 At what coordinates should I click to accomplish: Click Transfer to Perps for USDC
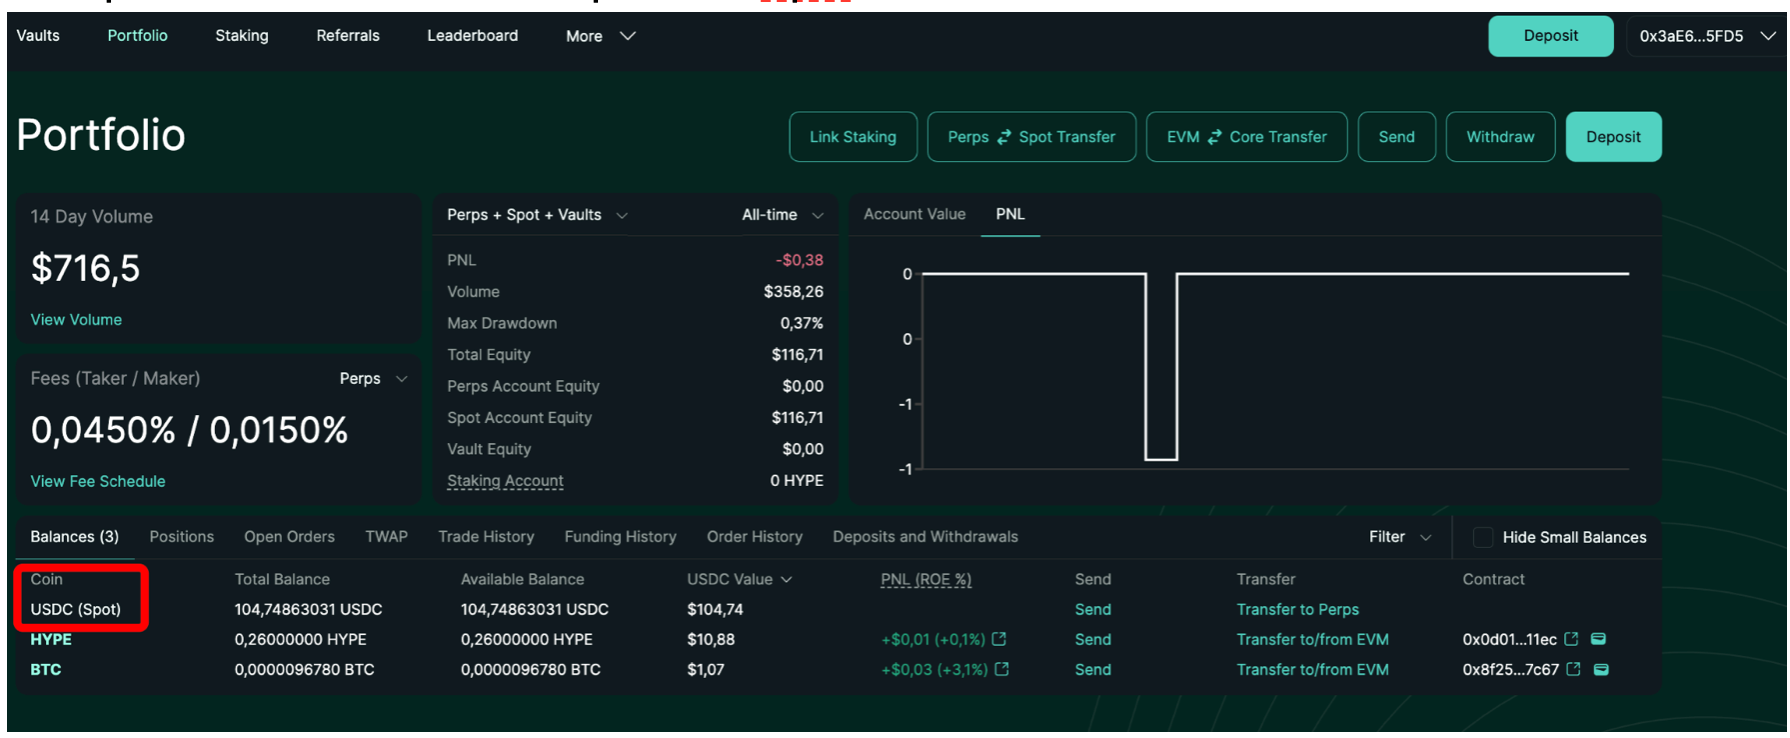[x=1297, y=610]
